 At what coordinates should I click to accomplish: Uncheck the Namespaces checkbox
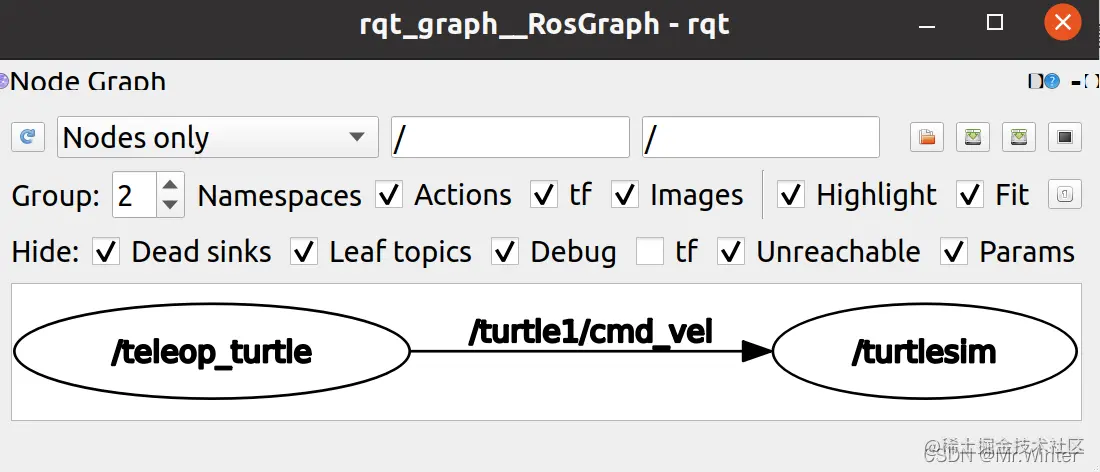click(389, 194)
